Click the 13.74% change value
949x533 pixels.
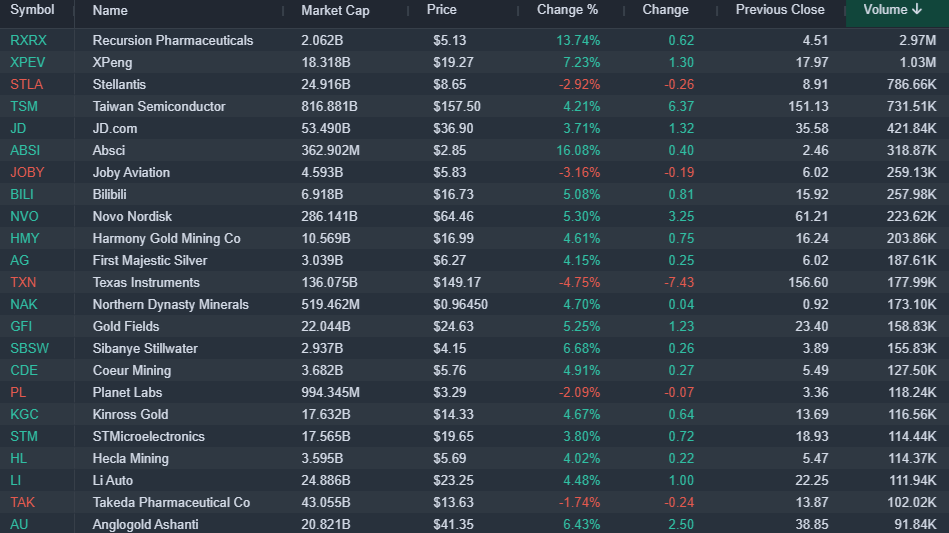point(578,41)
